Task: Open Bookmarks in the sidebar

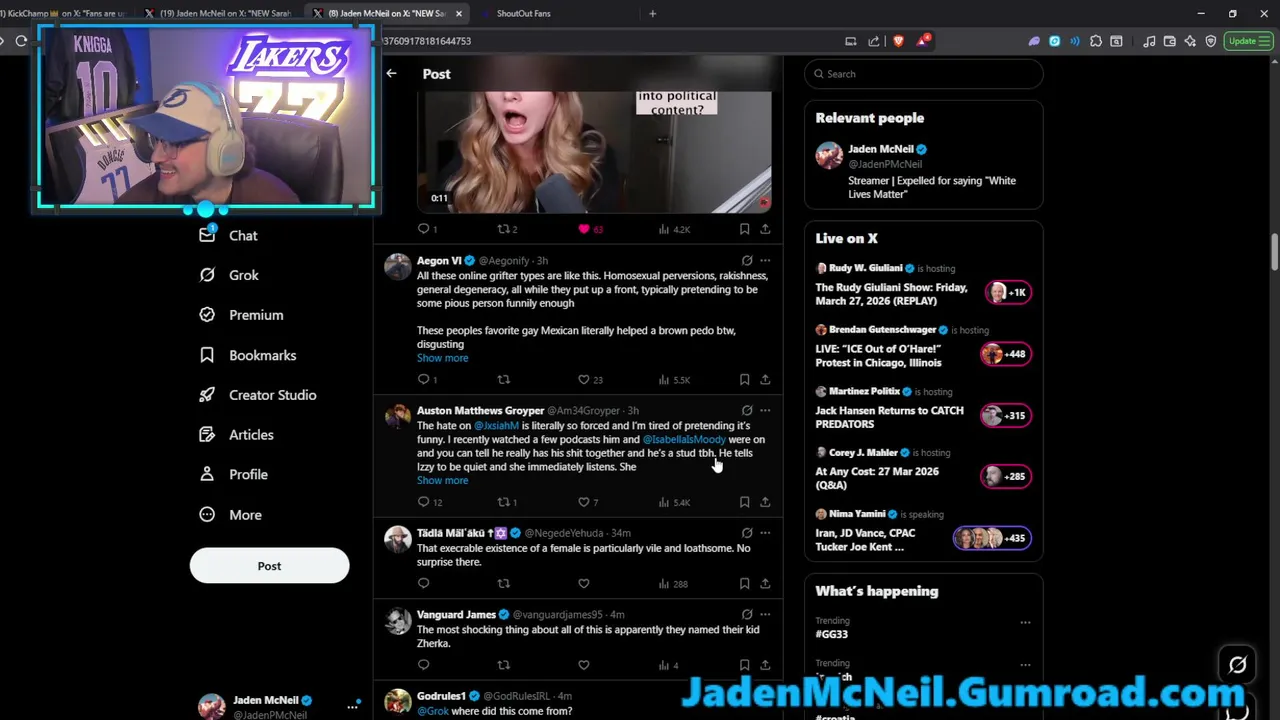Action: (247, 355)
